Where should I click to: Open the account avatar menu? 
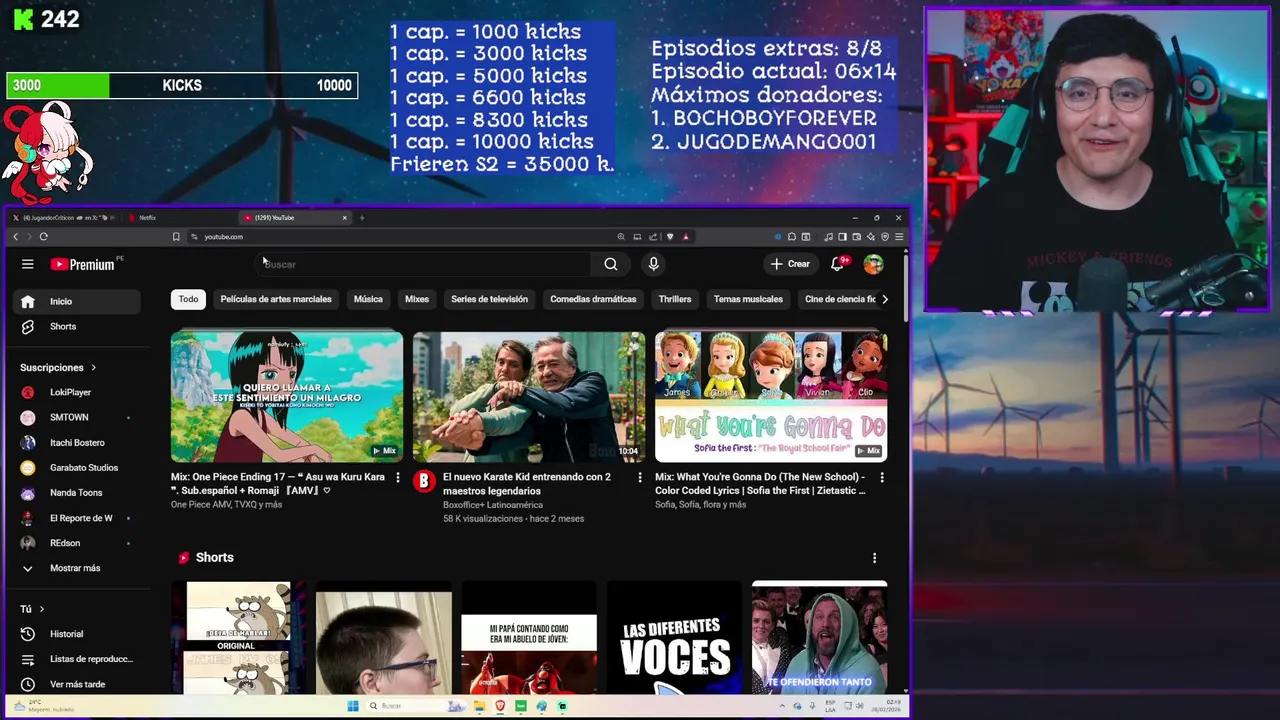pos(874,264)
